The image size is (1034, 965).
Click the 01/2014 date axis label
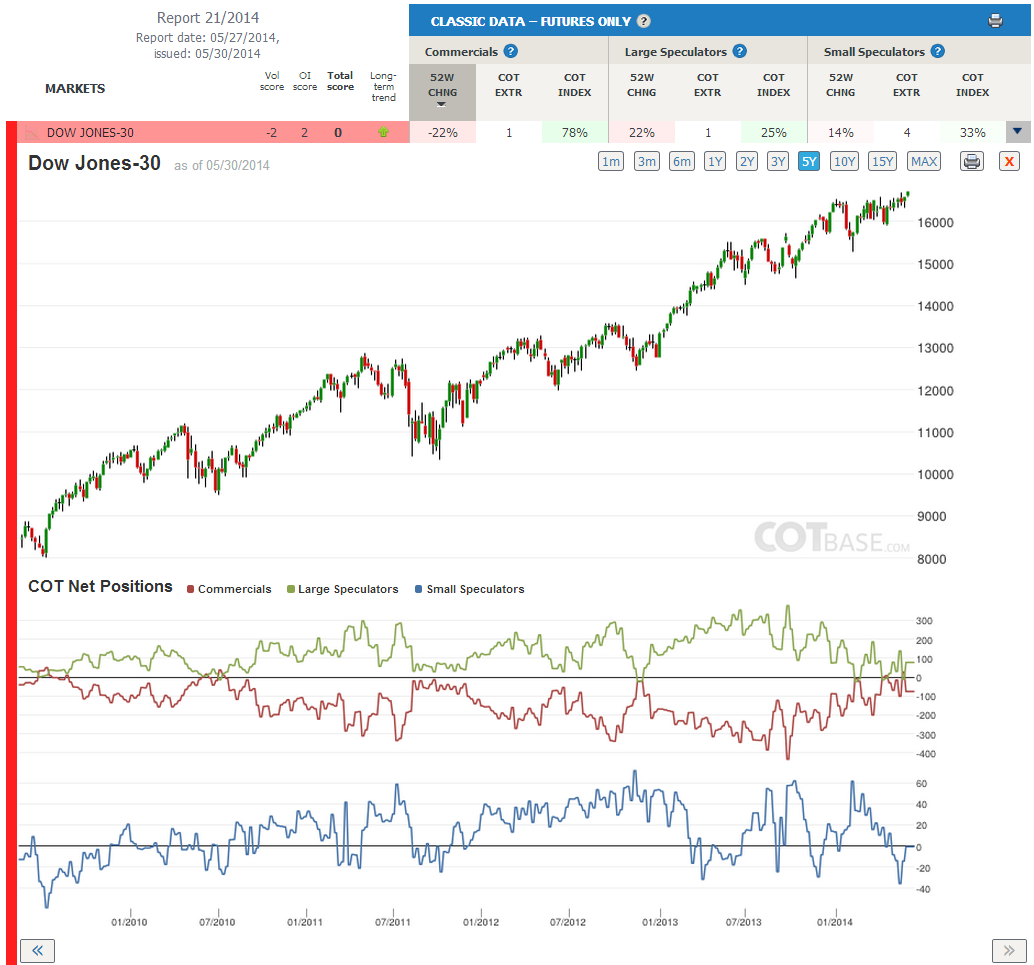pyautogui.click(x=834, y=921)
